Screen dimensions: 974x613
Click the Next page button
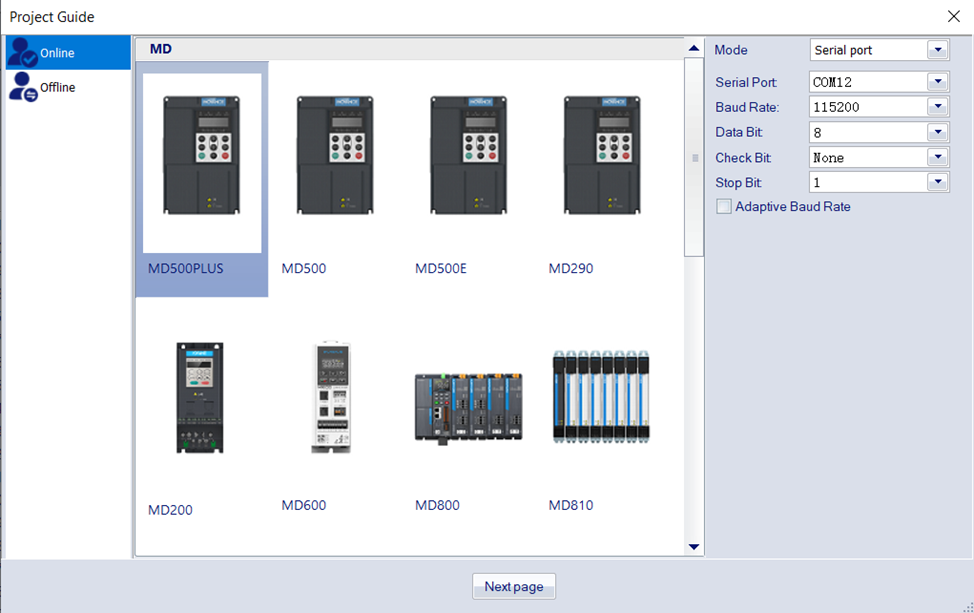[x=513, y=587]
